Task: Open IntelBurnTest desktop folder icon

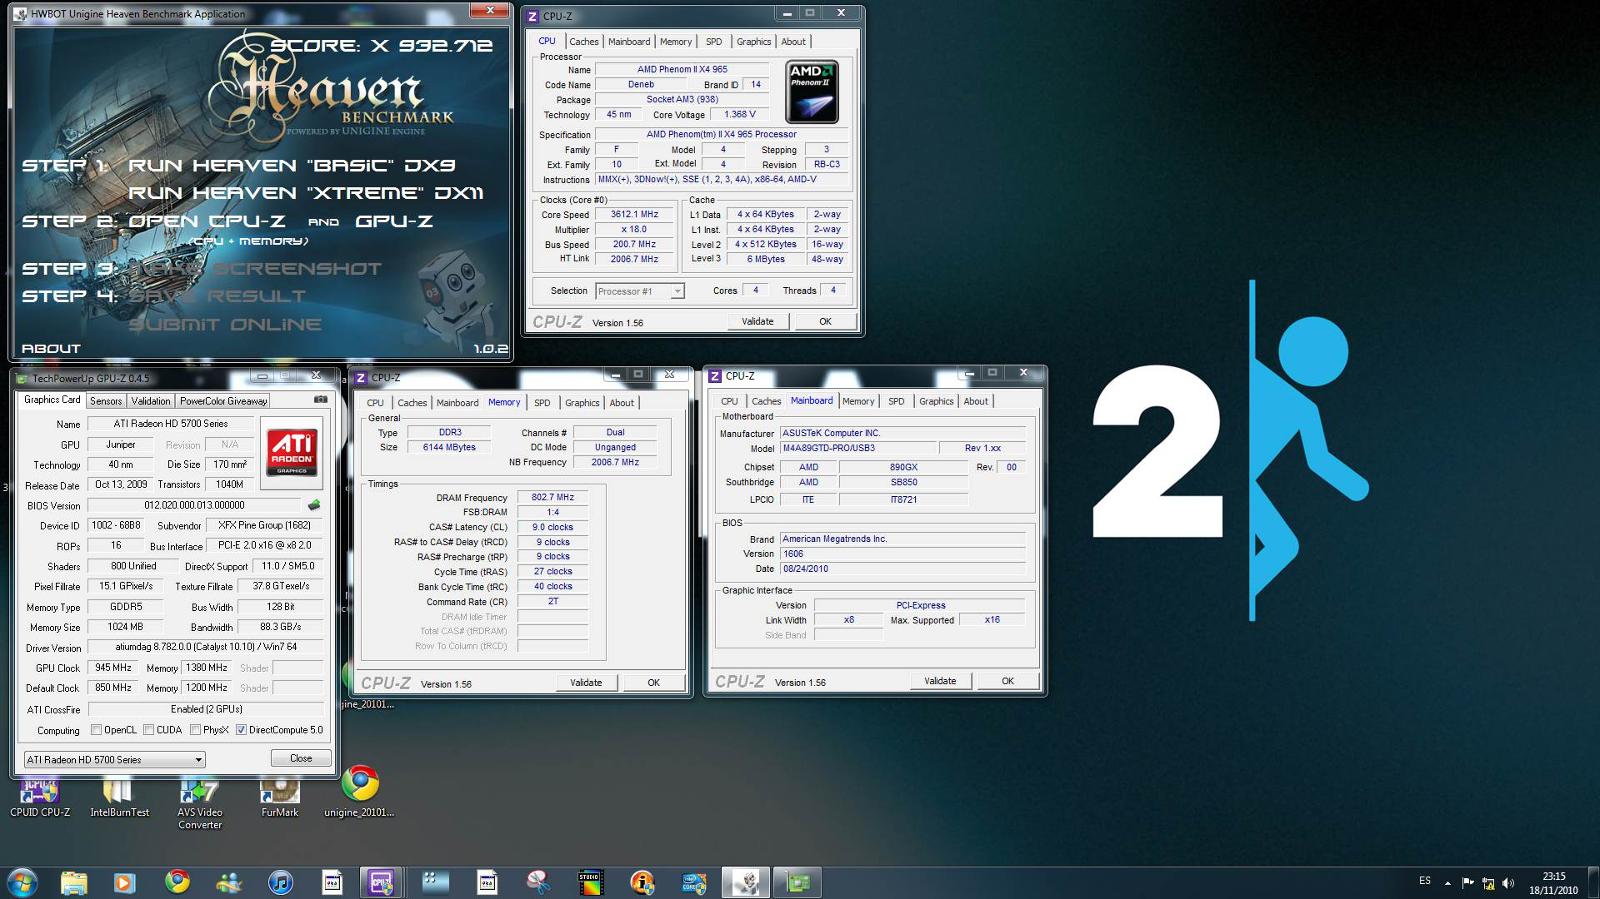Action: pos(119,797)
